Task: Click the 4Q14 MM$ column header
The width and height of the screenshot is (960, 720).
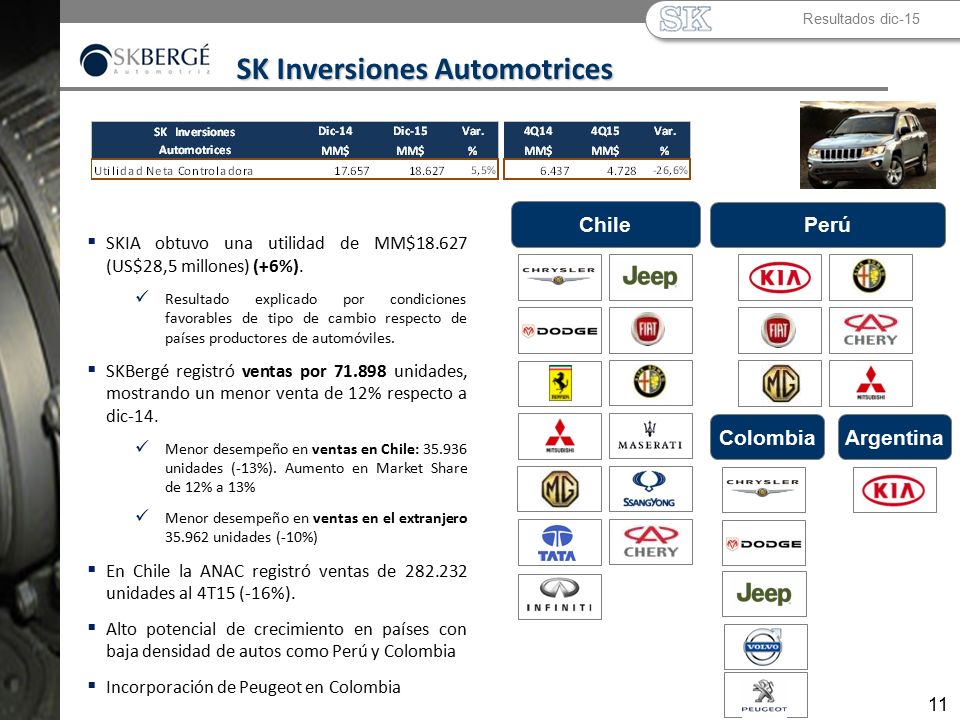Action: (x=538, y=141)
